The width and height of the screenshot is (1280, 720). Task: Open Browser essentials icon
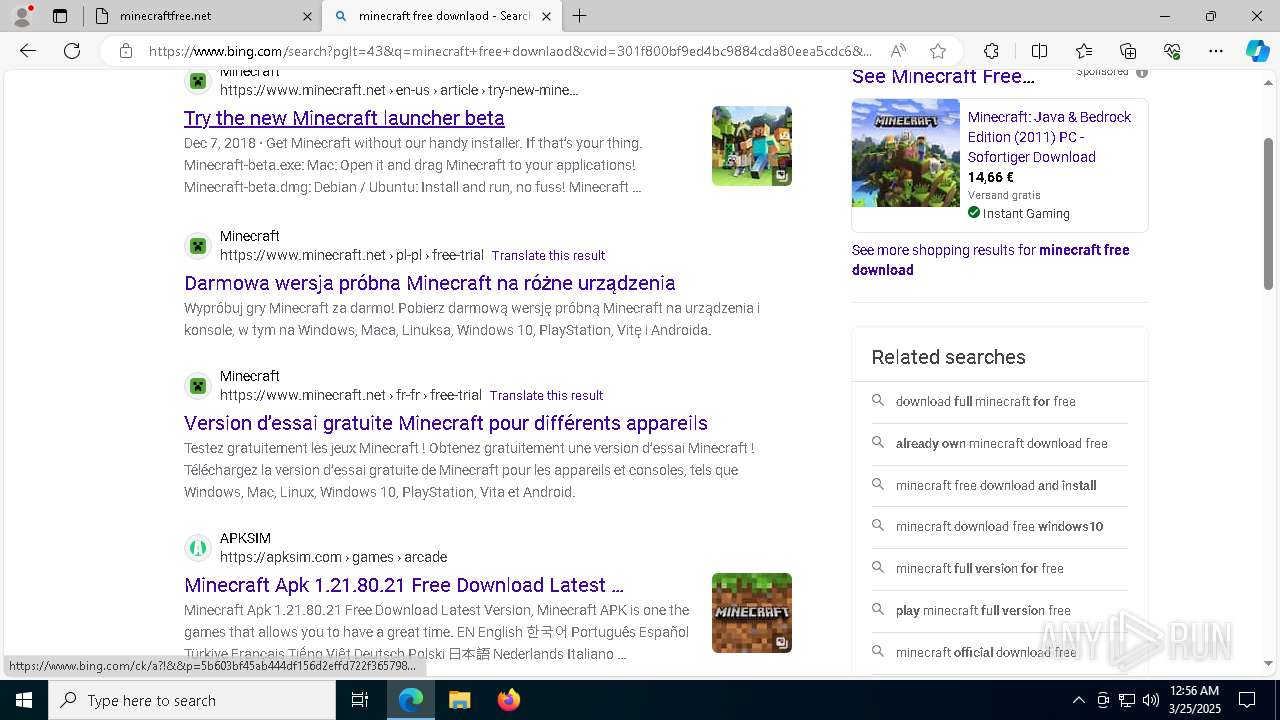[x=1172, y=51]
